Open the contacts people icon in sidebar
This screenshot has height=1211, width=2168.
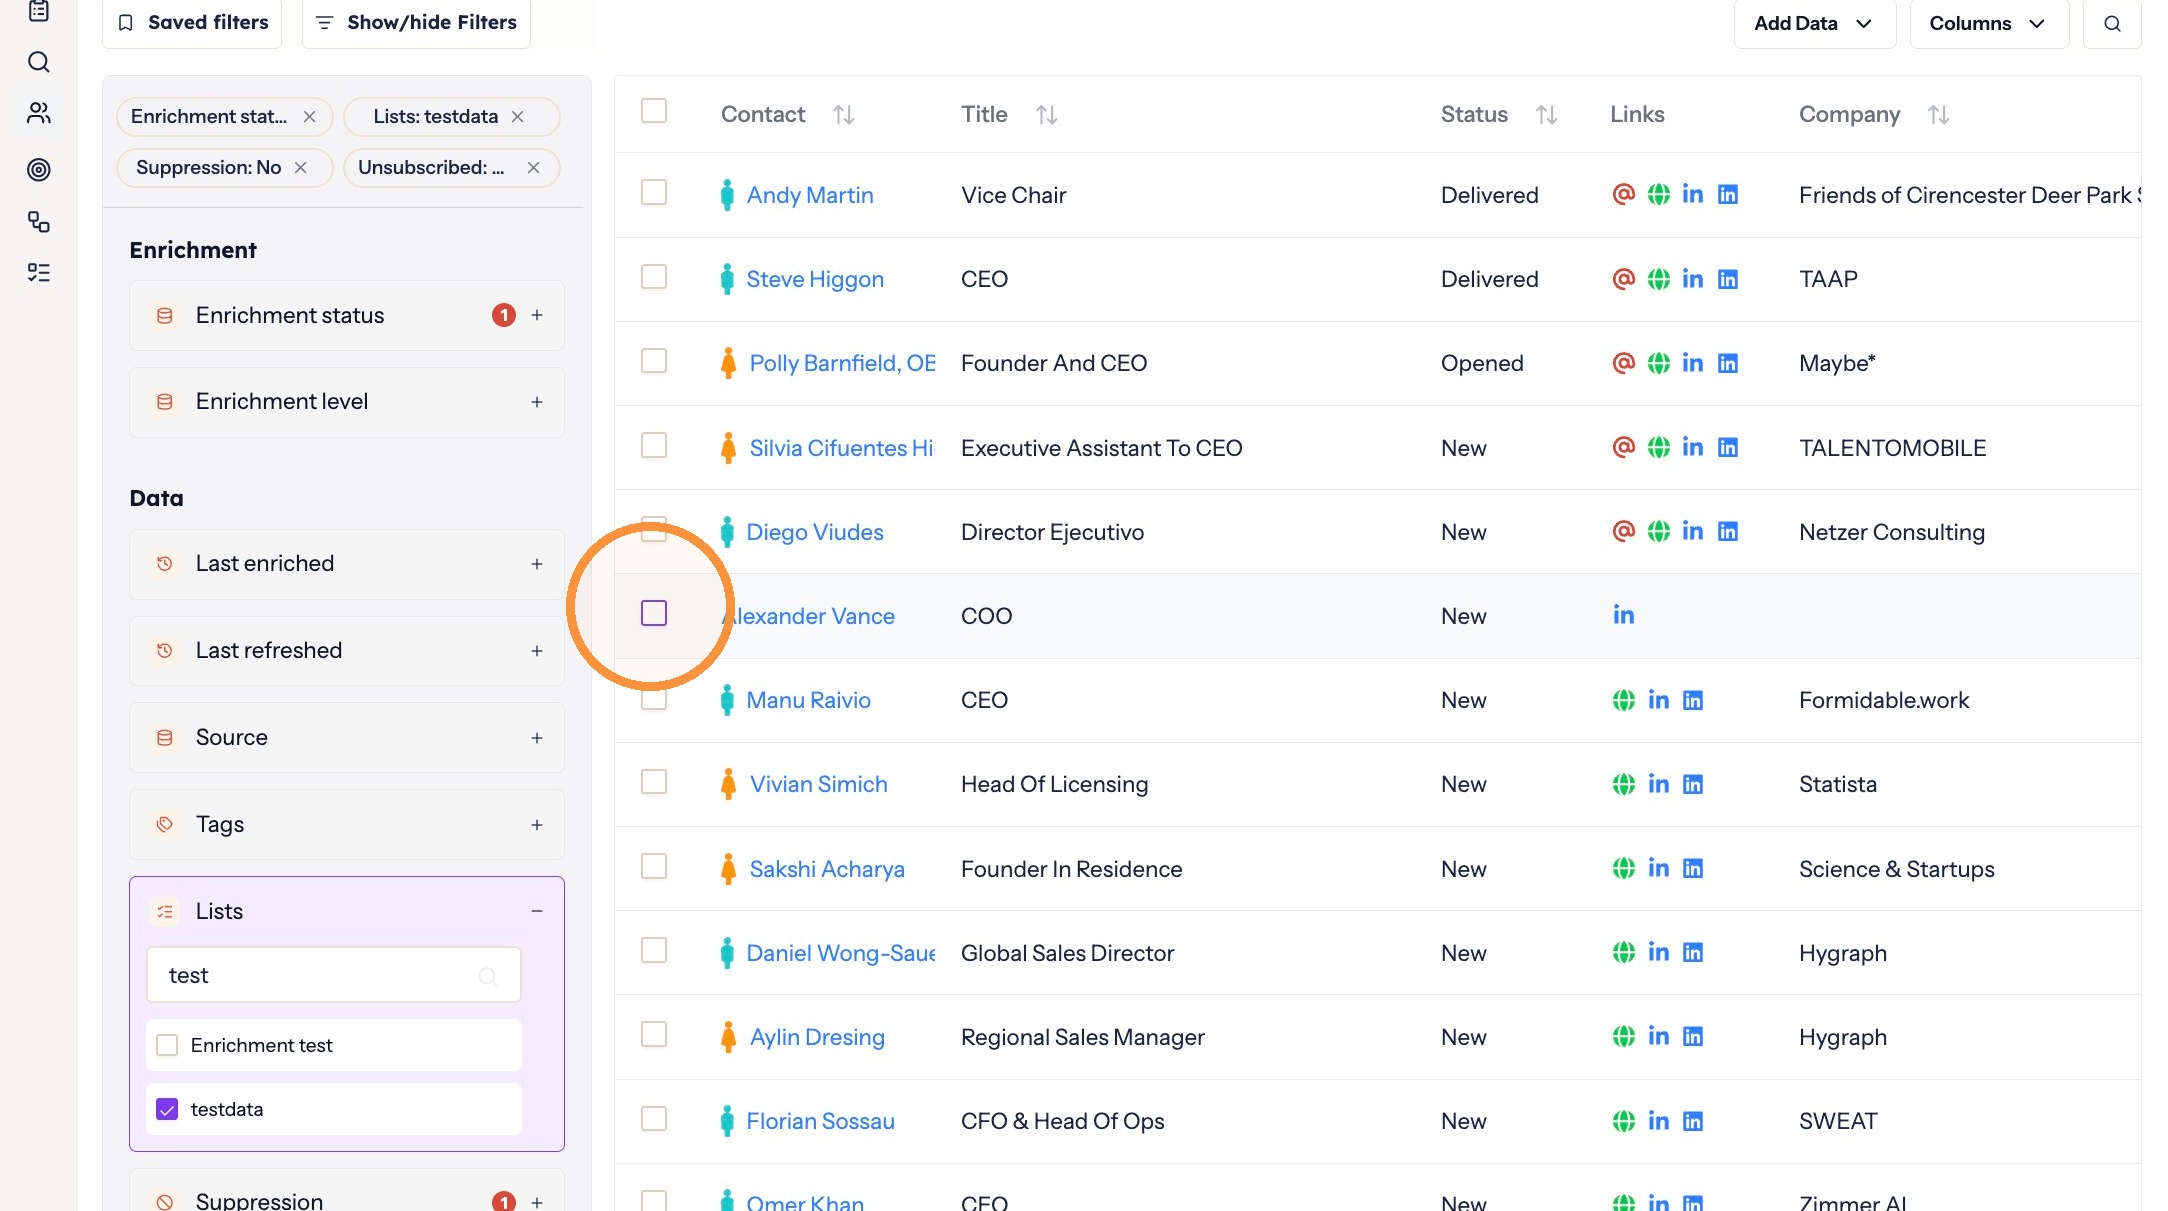pos(39,113)
